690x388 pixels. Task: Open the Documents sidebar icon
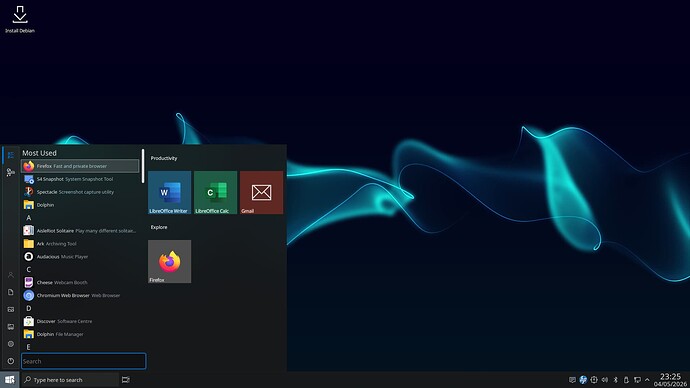point(11,292)
